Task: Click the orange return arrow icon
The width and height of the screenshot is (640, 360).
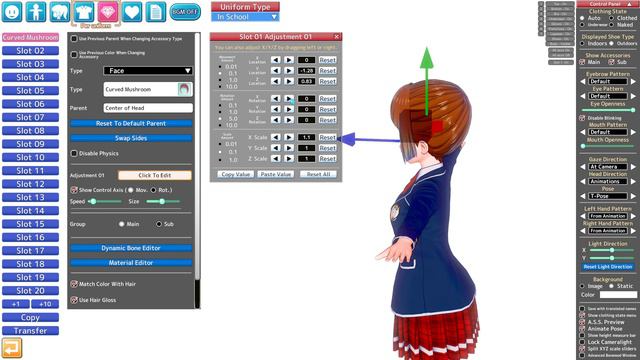Action: pyautogui.click(x=12, y=348)
